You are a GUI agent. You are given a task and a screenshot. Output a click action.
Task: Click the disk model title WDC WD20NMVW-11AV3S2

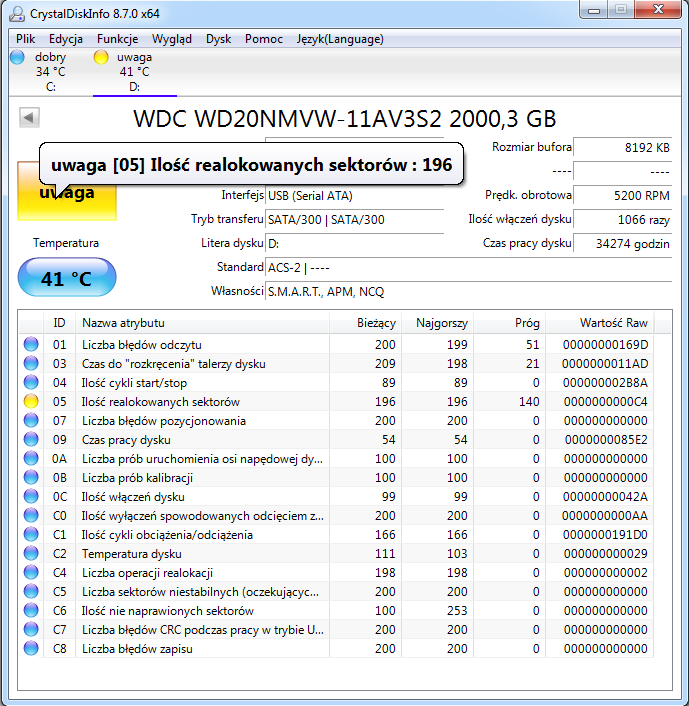click(x=344, y=119)
